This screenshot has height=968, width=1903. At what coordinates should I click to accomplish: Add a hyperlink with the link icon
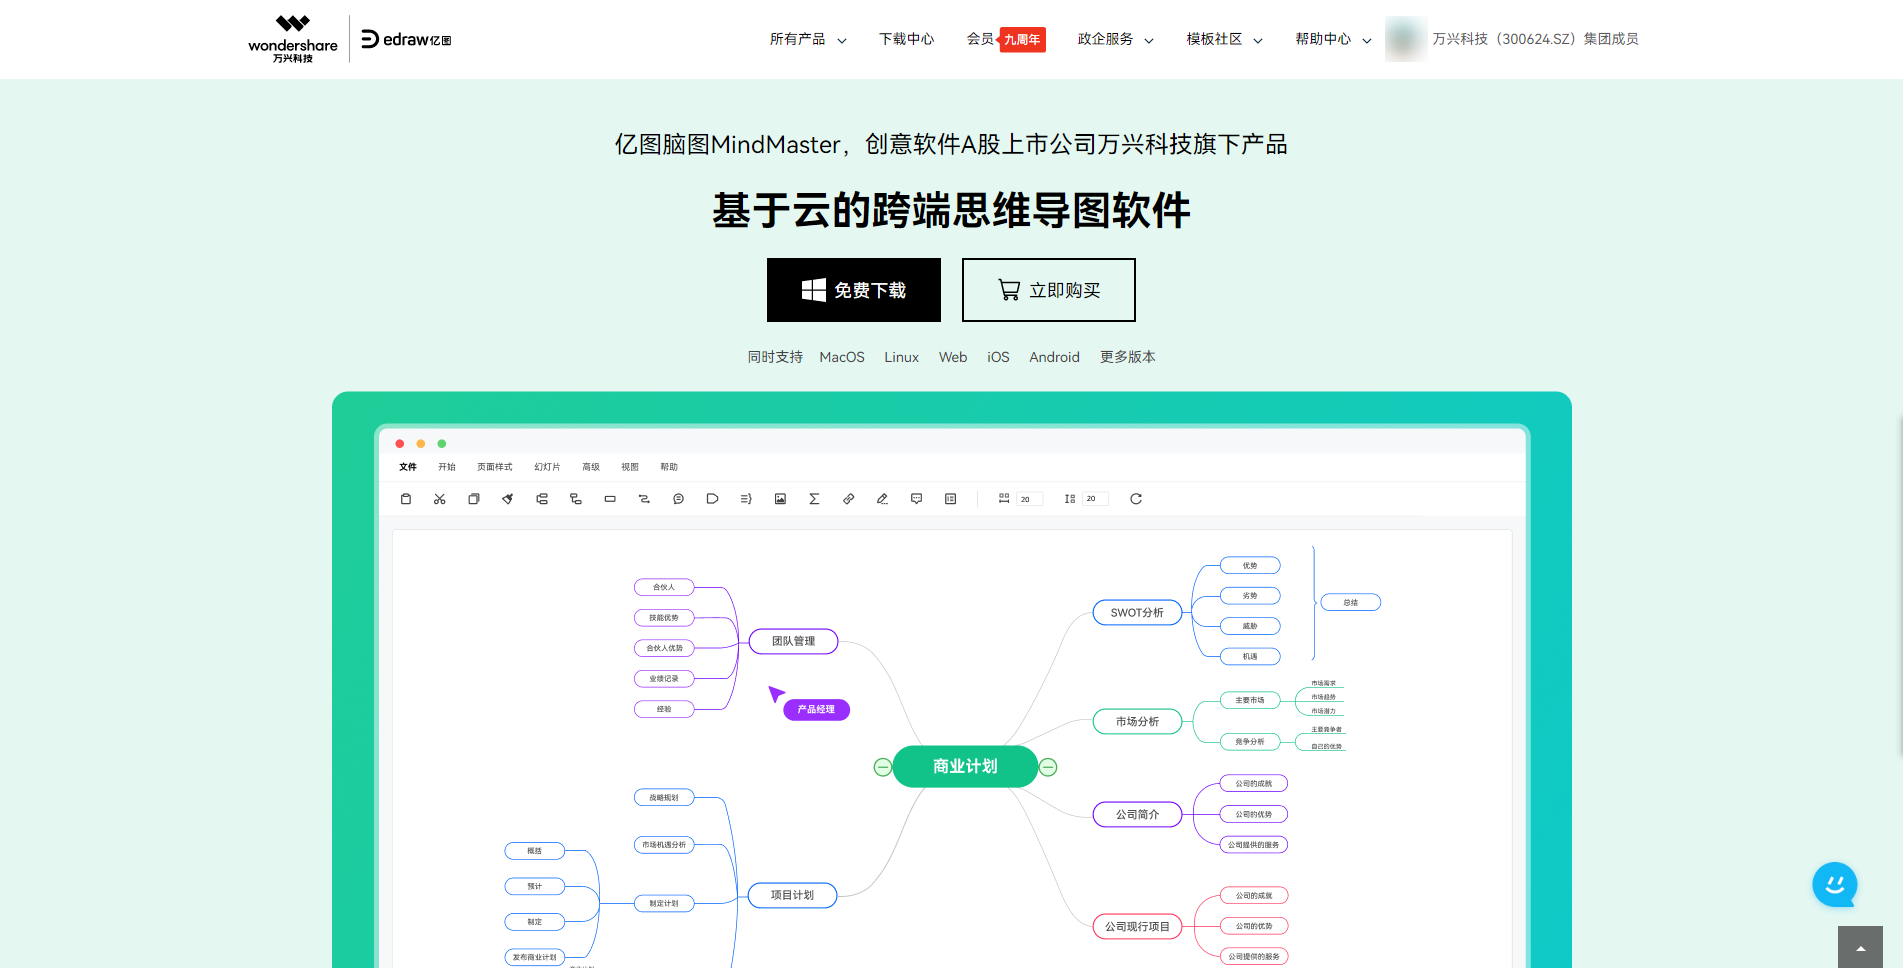[x=848, y=498]
